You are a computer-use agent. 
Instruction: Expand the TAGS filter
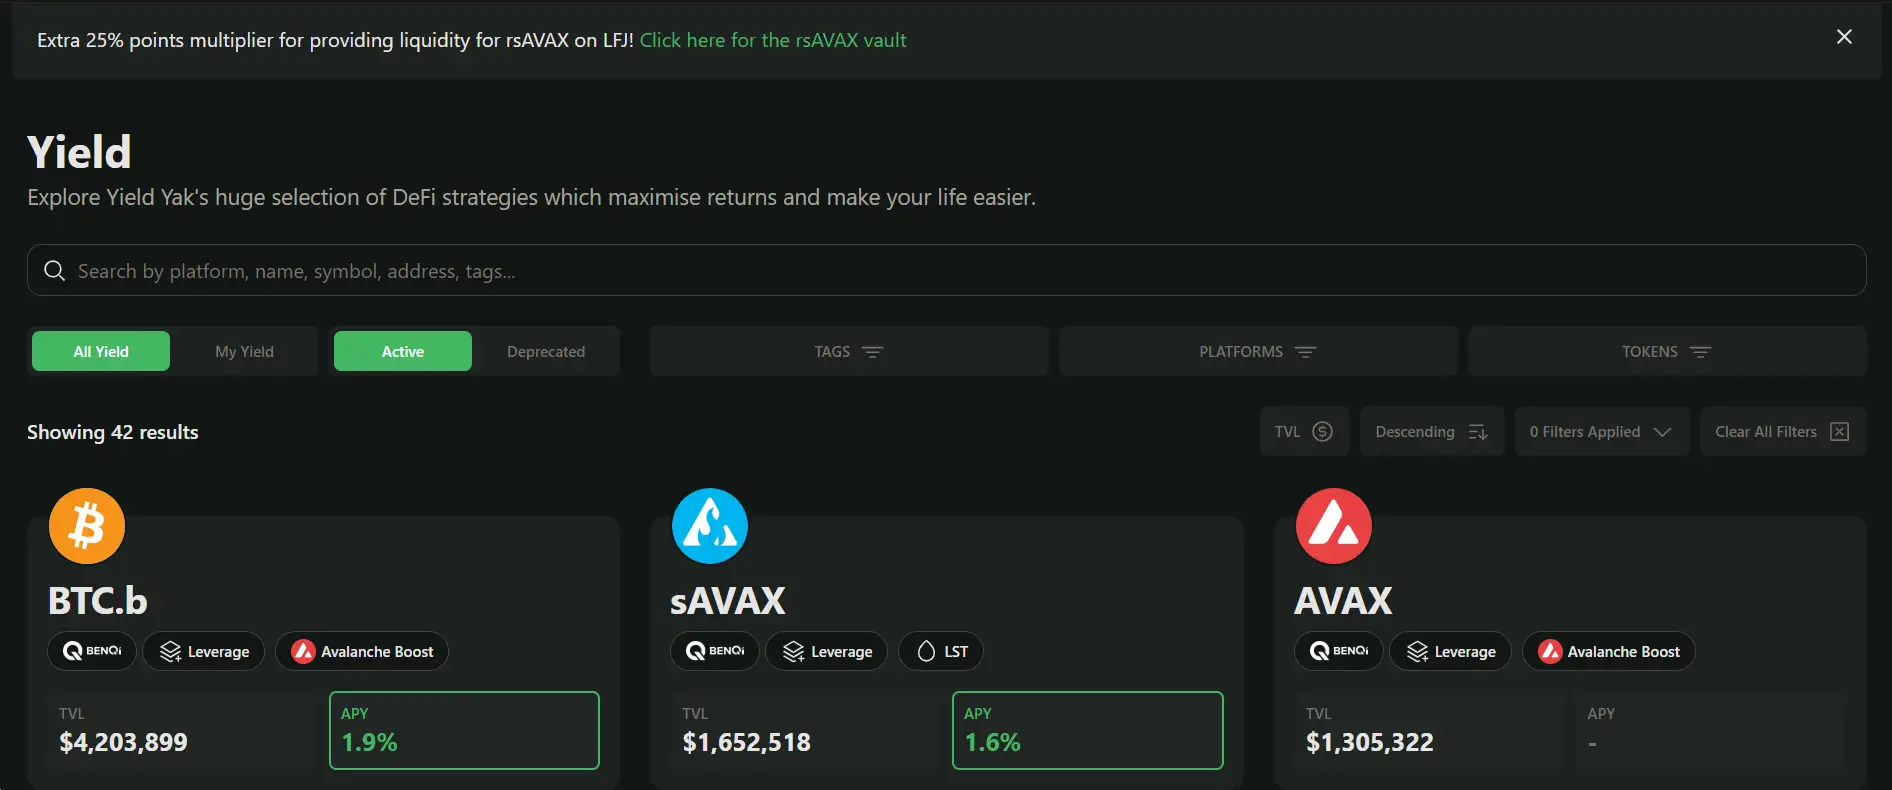848,352
